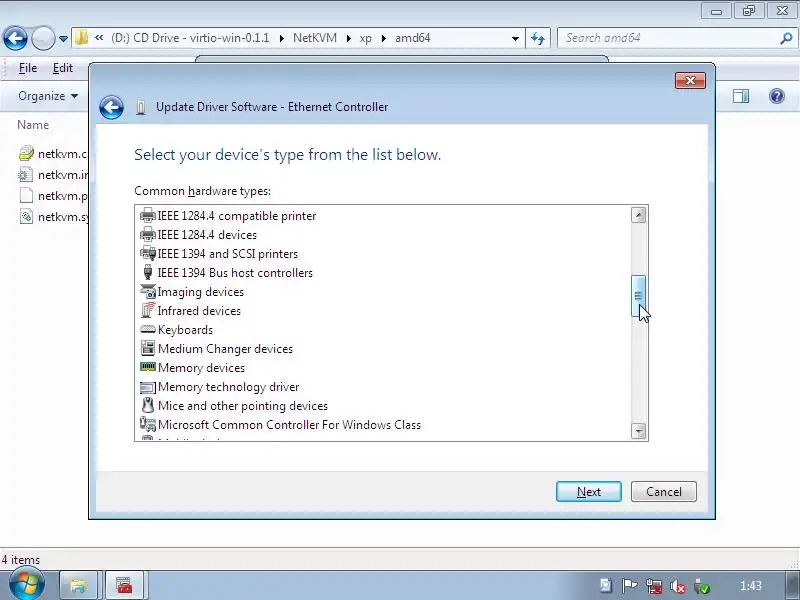Select Mice and other pointing devices
This screenshot has height=600, width=800.
(243, 406)
